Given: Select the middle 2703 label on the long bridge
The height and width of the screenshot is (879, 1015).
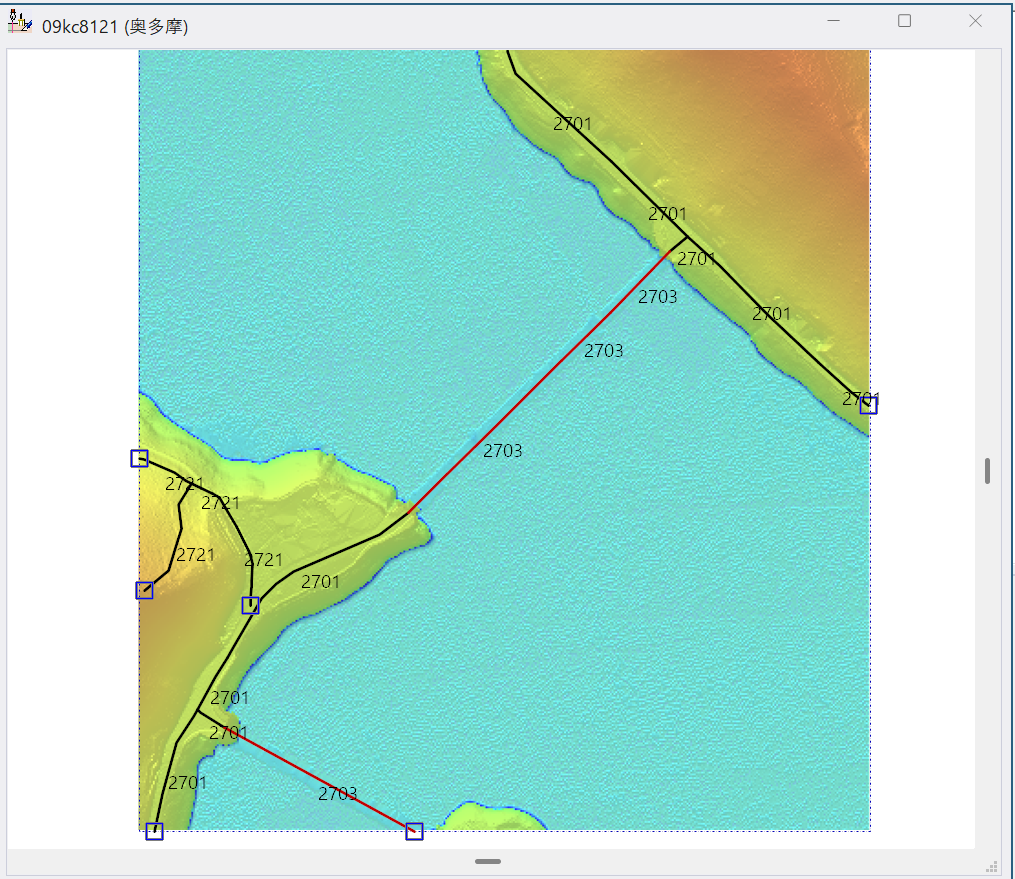Looking at the screenshot, I should (603, 351).
